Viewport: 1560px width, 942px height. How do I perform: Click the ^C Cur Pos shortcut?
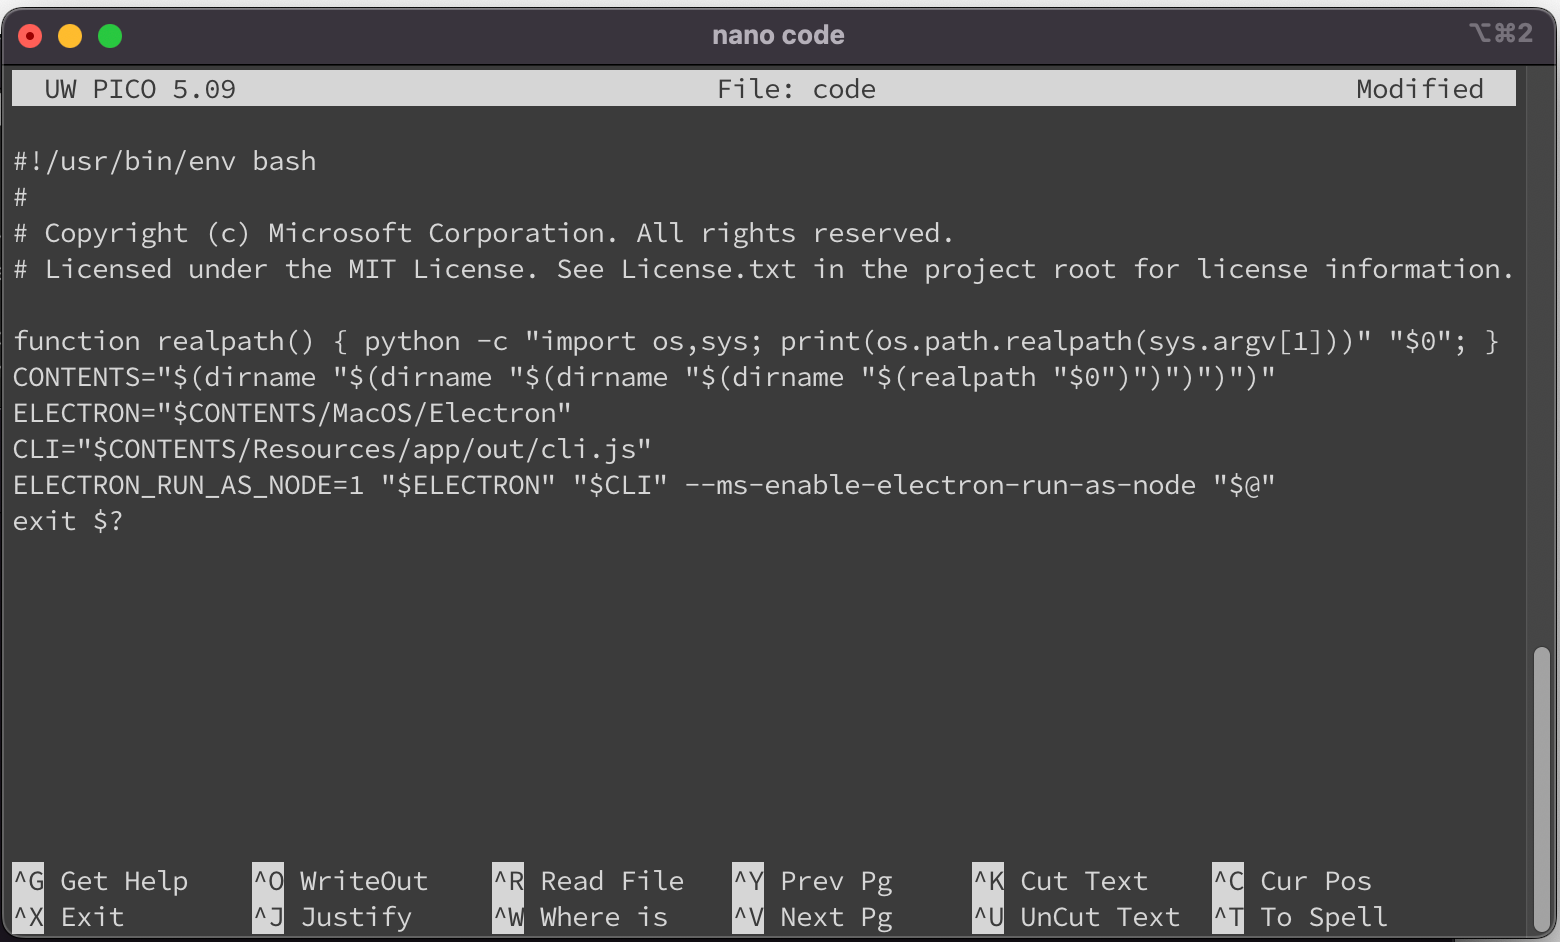tap(1292, 881)
